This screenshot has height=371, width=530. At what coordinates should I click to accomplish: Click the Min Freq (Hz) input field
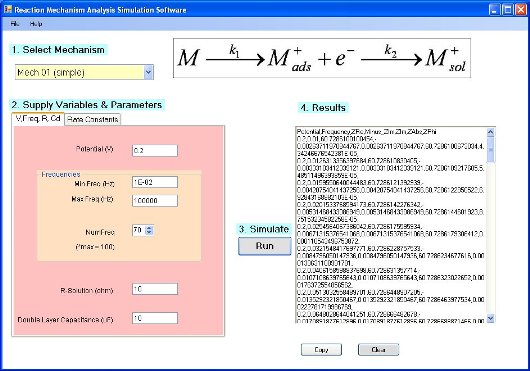[155, 182]
